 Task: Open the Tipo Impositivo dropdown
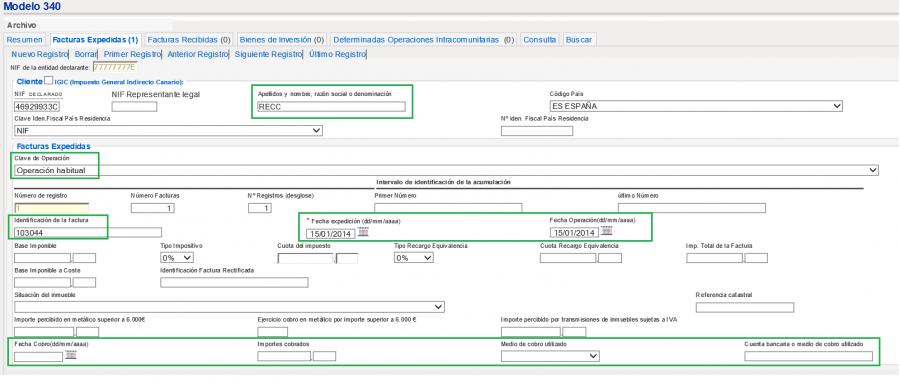177,258
